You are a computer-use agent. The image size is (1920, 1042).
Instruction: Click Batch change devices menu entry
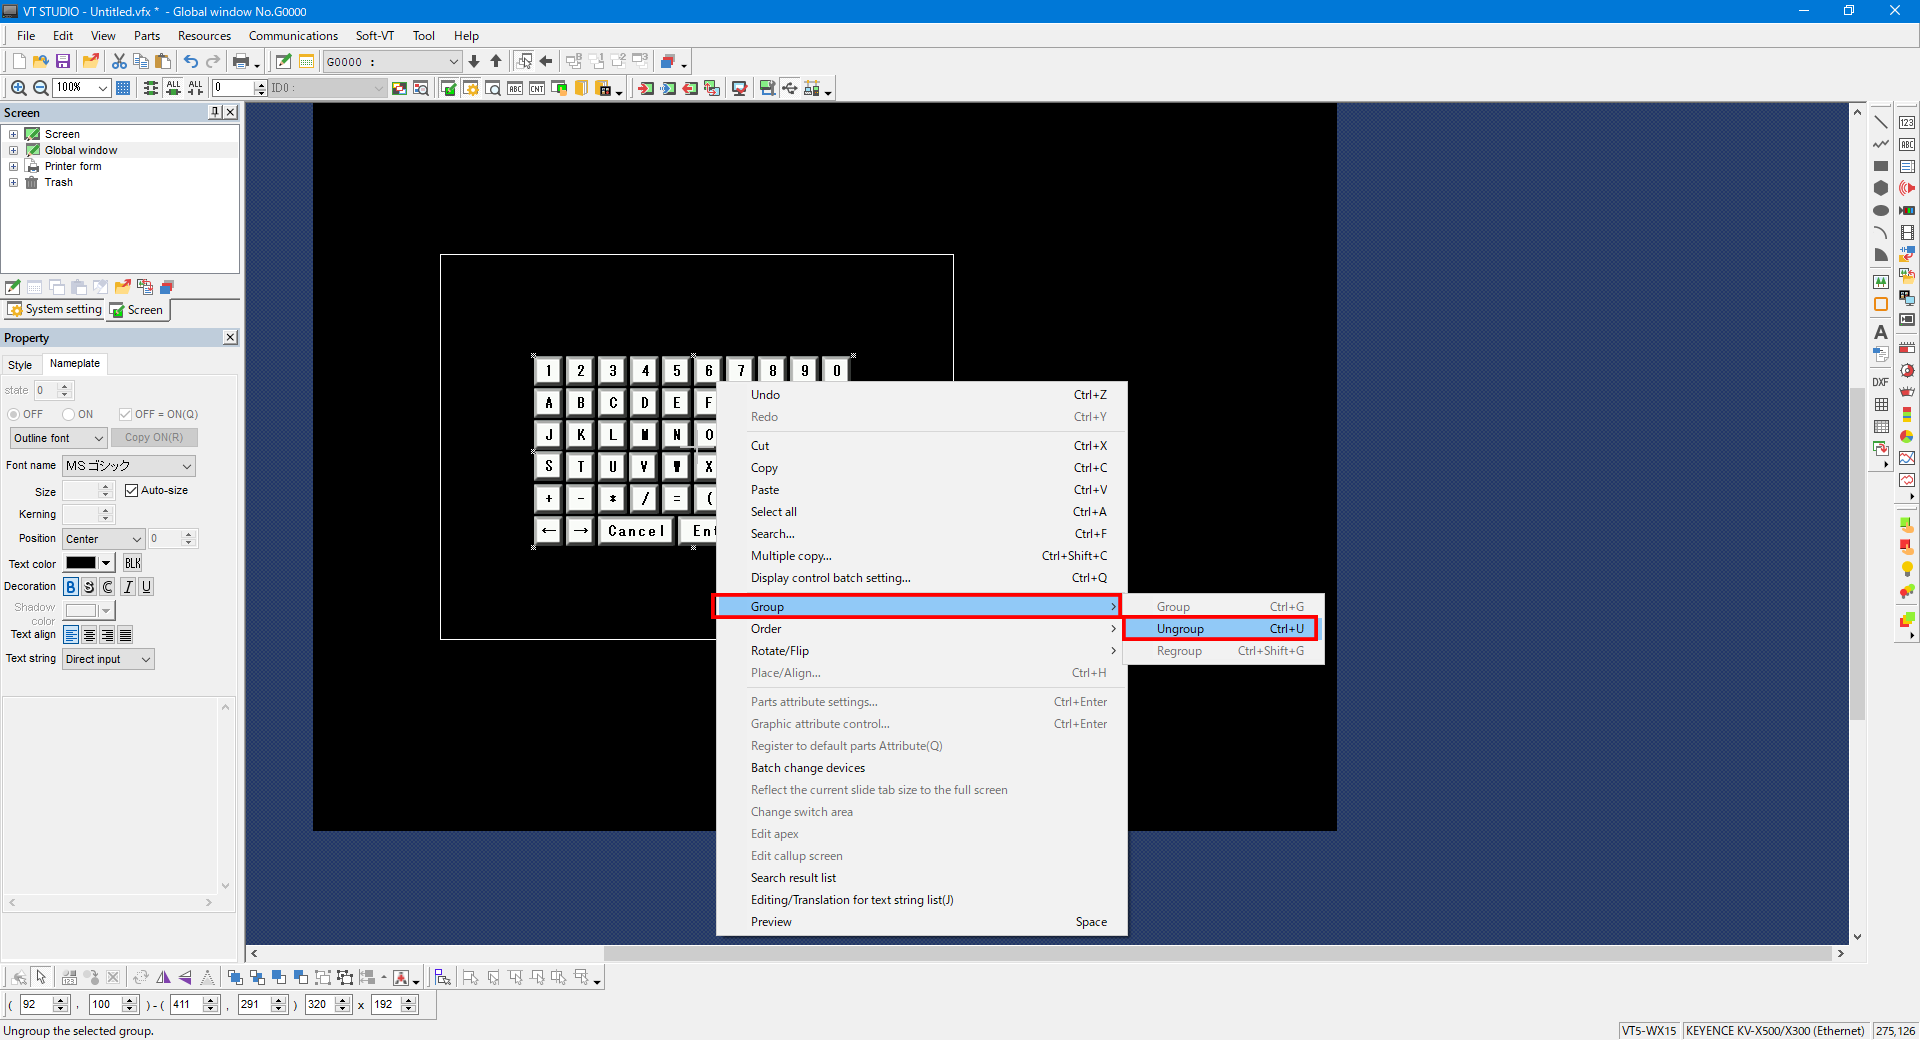tap(808, 768)
